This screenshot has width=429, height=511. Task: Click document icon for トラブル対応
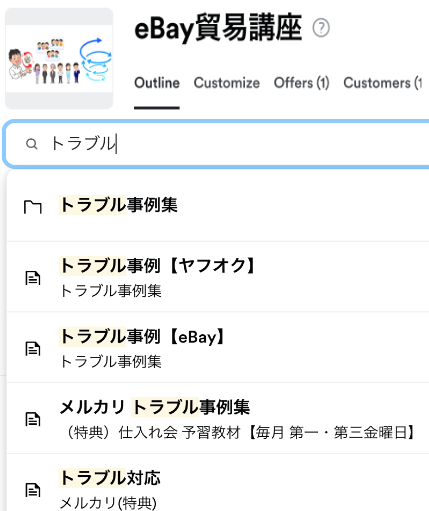tap(33, 490)
